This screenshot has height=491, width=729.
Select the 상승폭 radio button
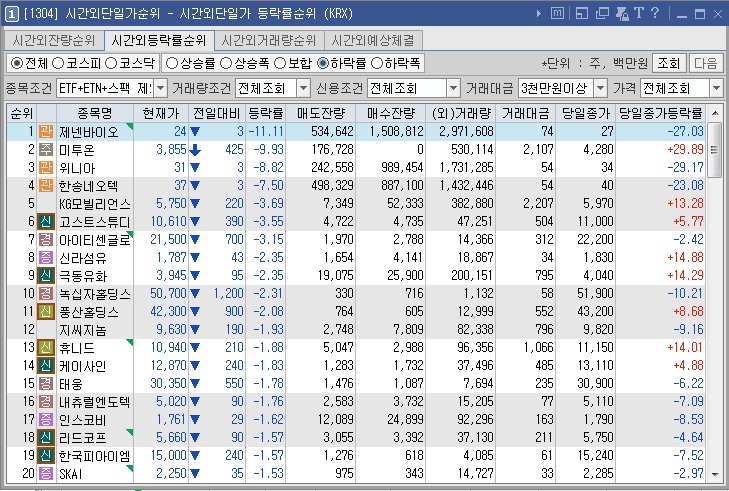[x=226, y=63]
